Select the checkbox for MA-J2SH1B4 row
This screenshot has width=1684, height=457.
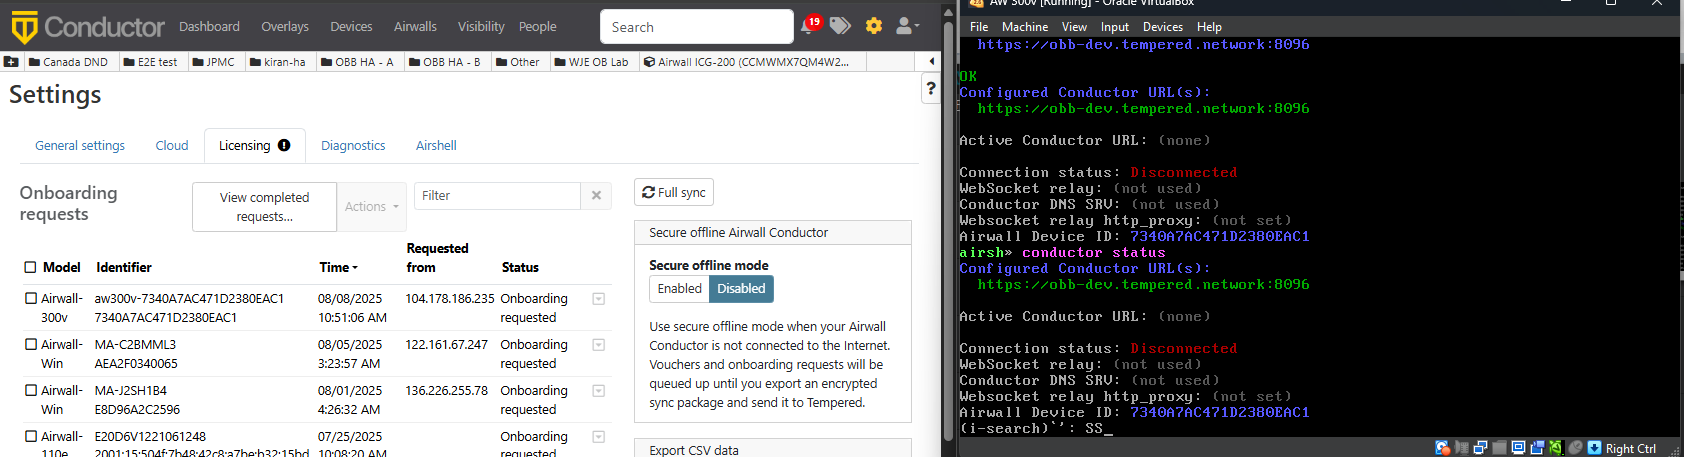pyautogui.click(x=31, y=390)
